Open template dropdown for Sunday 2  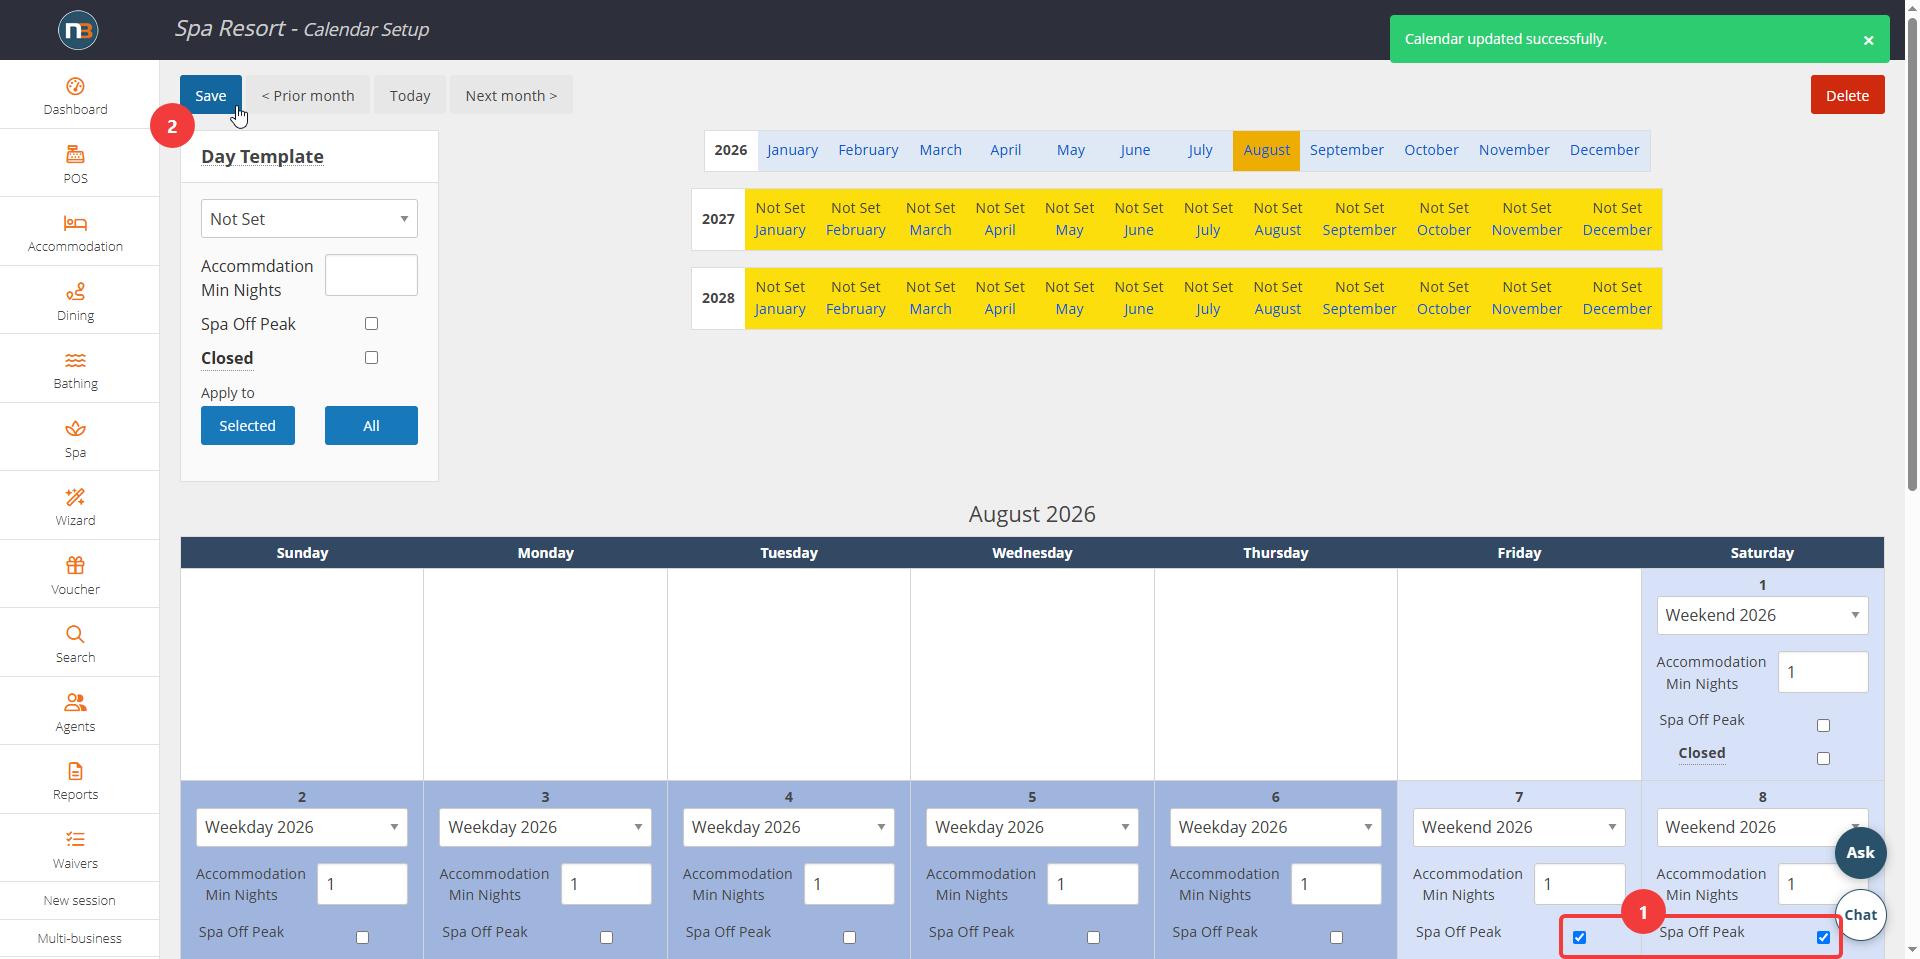pyautogui.click(x=302, y=827)
